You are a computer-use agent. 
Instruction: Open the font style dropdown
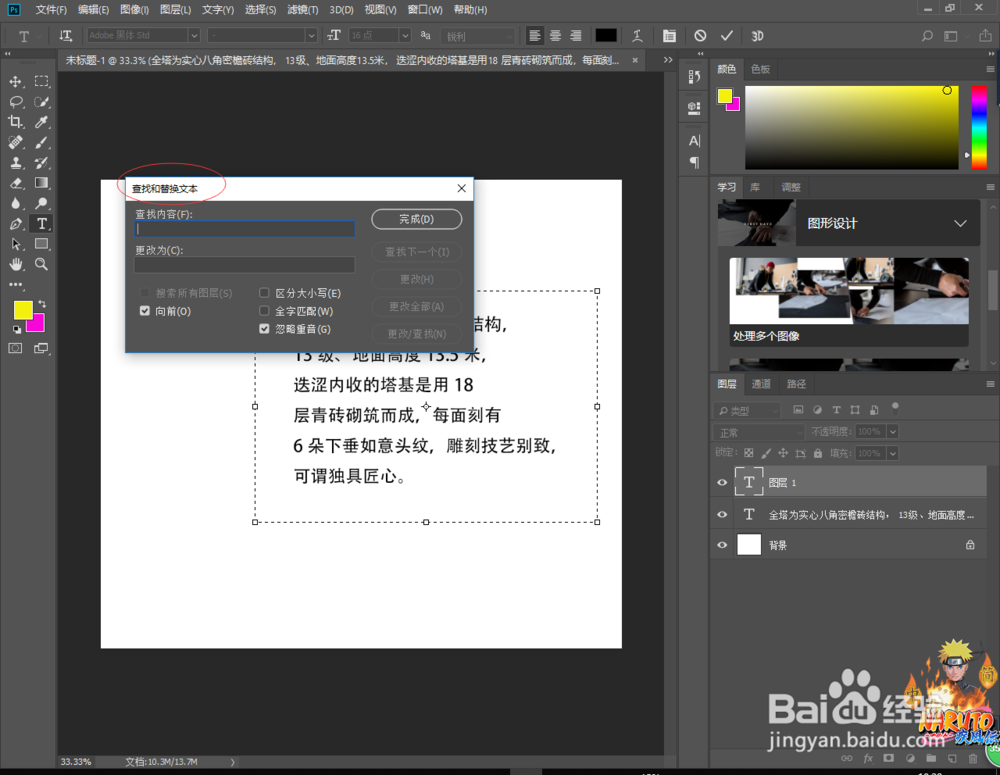(x=311, y=36)
